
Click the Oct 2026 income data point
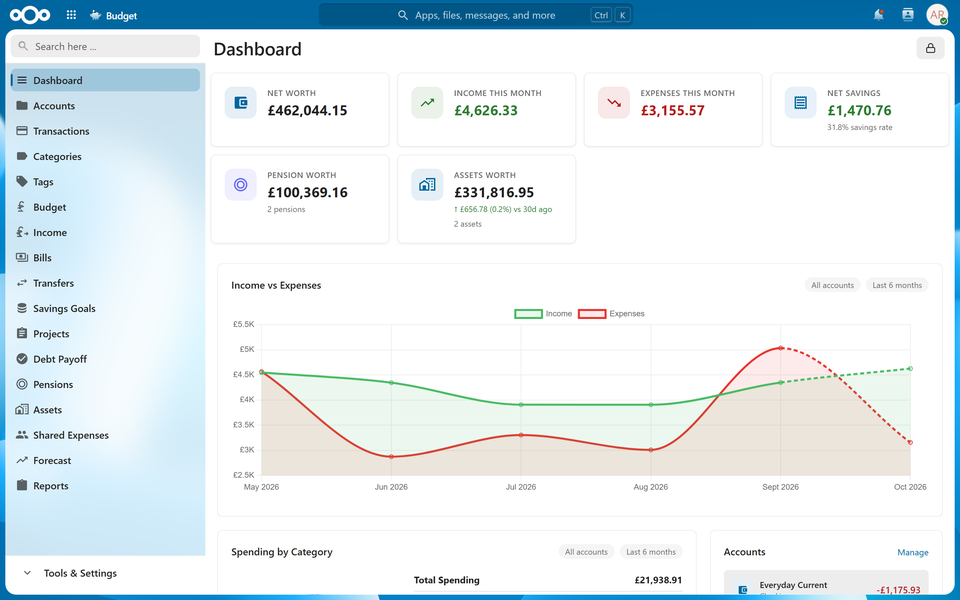(910, 369)
